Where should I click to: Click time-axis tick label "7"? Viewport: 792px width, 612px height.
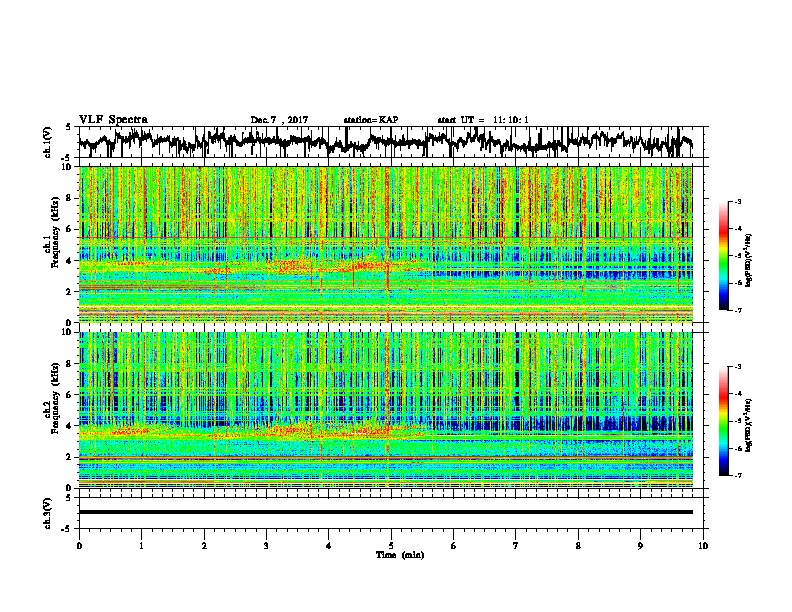(516, 546)
